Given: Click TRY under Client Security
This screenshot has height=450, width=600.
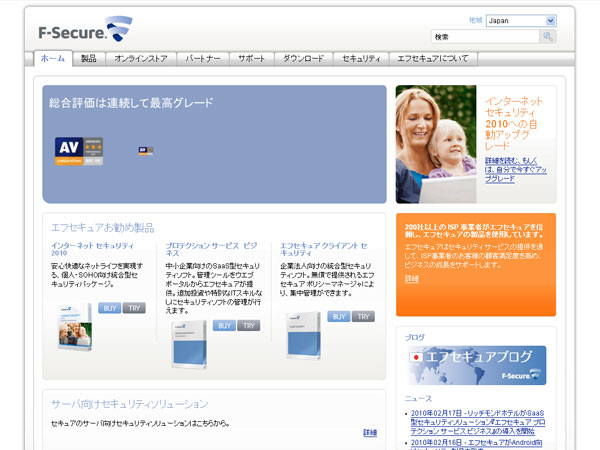Looking at the screenshot, I should click(363, 316).
